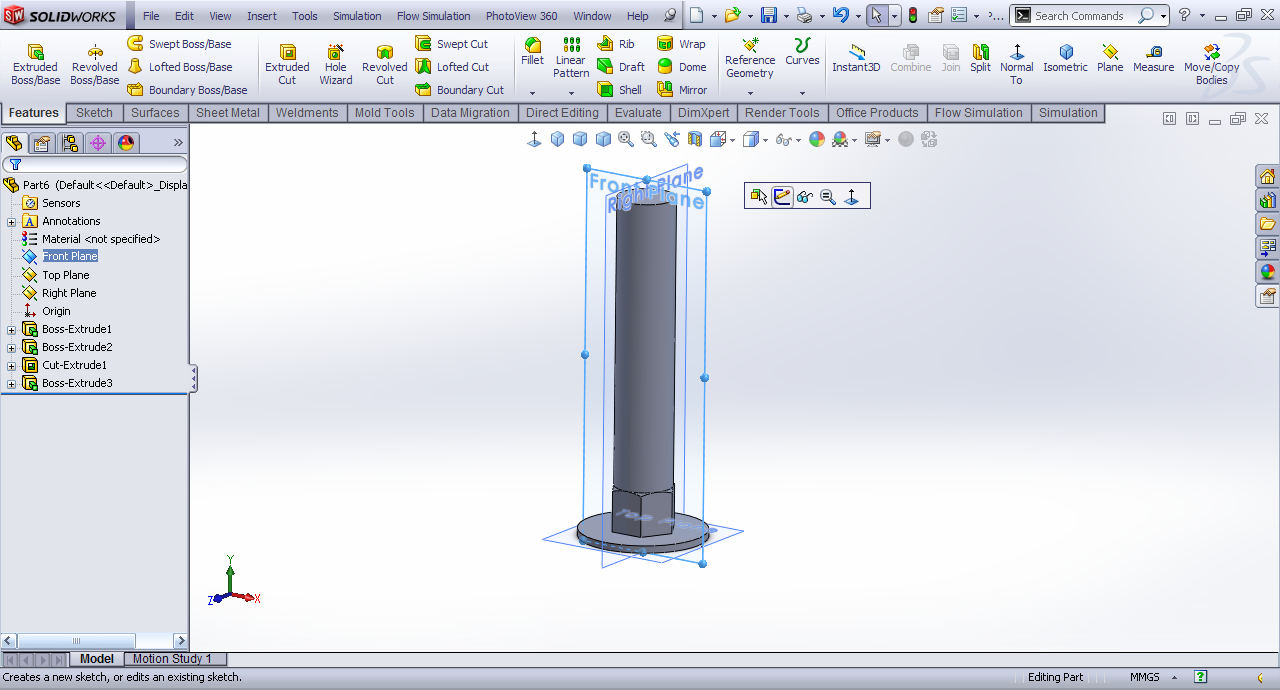
Task: Open Appearances task pane tab
Action: pos(1267,271)
